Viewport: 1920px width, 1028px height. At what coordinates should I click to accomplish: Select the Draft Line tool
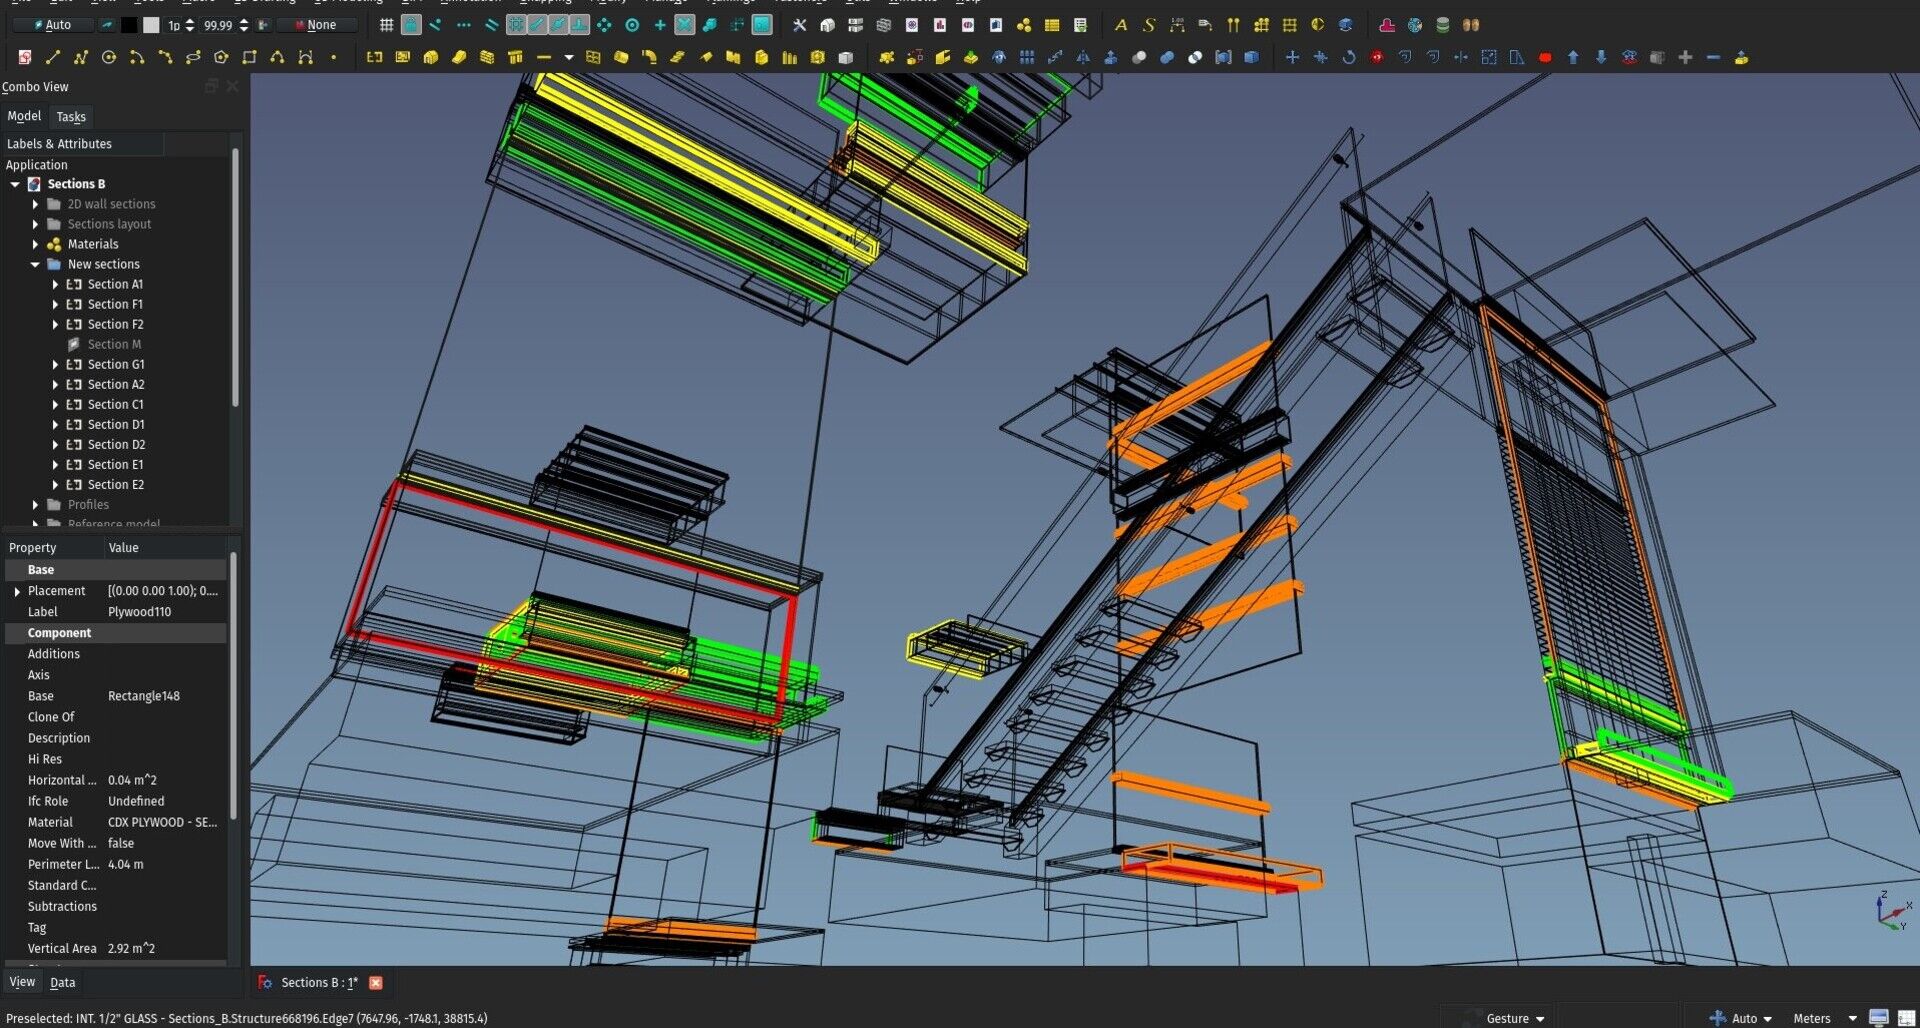click(53, 58)
